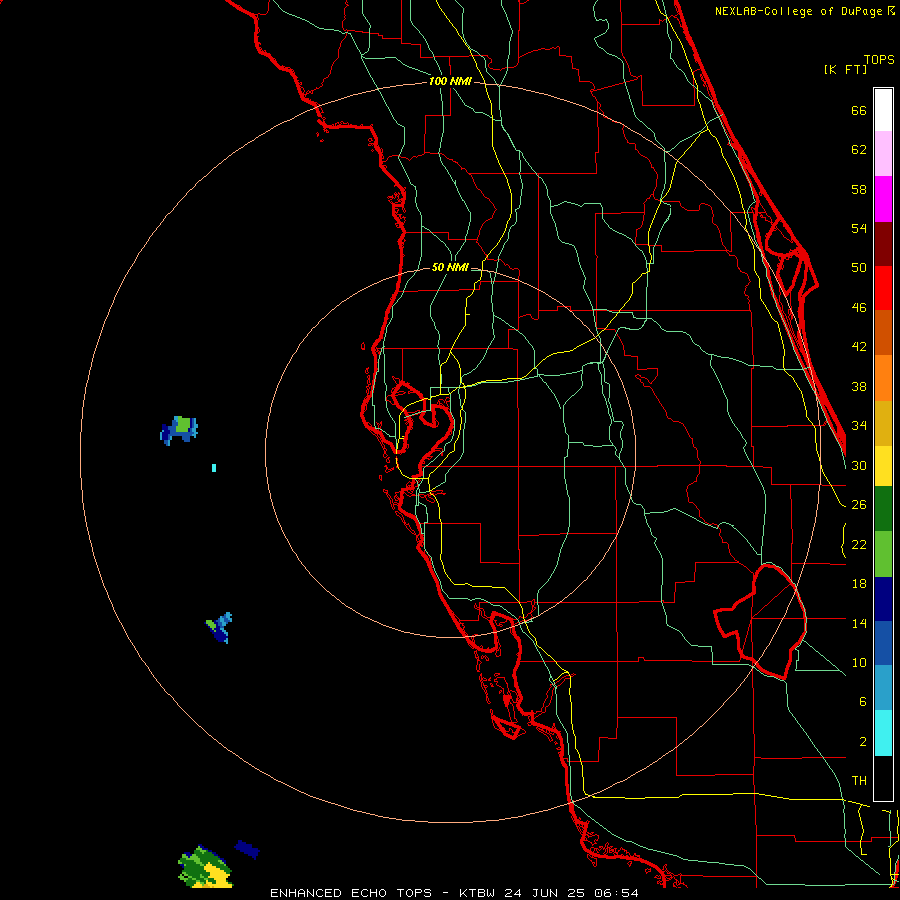Click the 50 NMI range ring label
Viewport: 900px width, 900px height.
(x=450, y=267)
